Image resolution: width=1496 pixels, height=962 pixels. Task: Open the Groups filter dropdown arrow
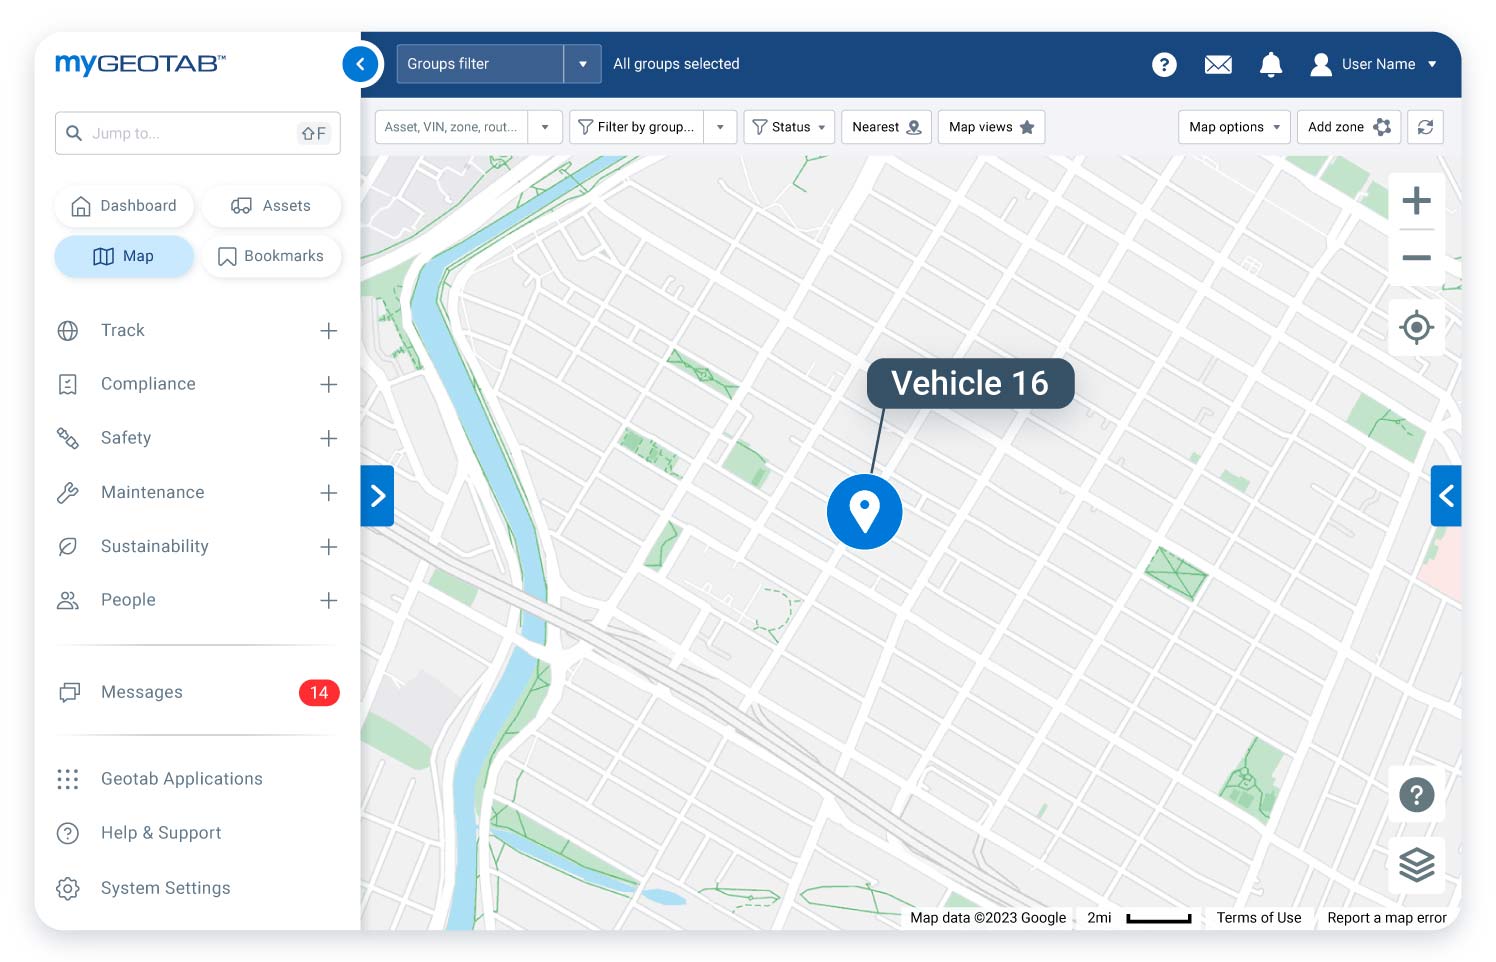tap(583, 64)
